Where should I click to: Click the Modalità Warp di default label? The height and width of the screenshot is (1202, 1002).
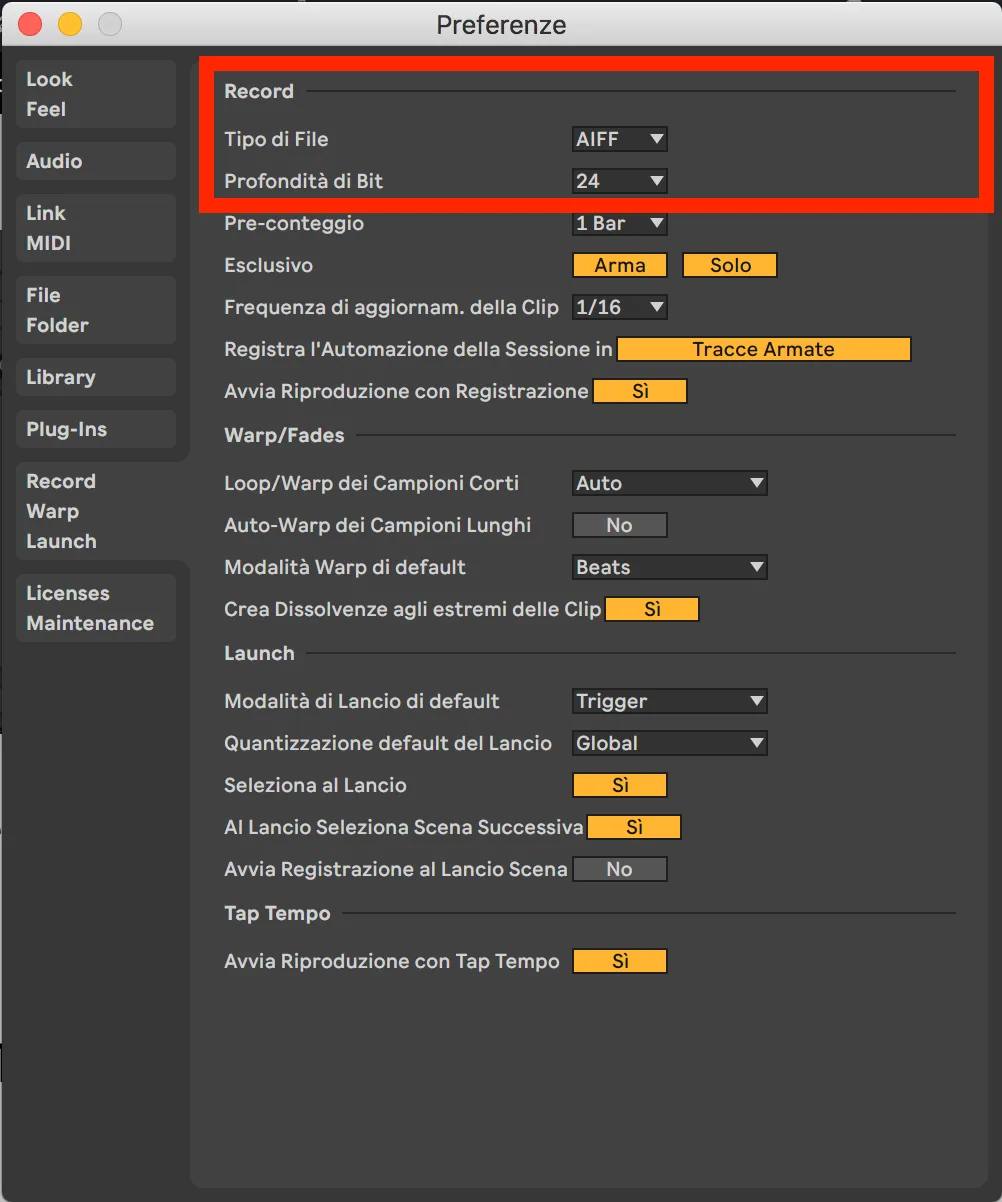(x=345, y=567)
